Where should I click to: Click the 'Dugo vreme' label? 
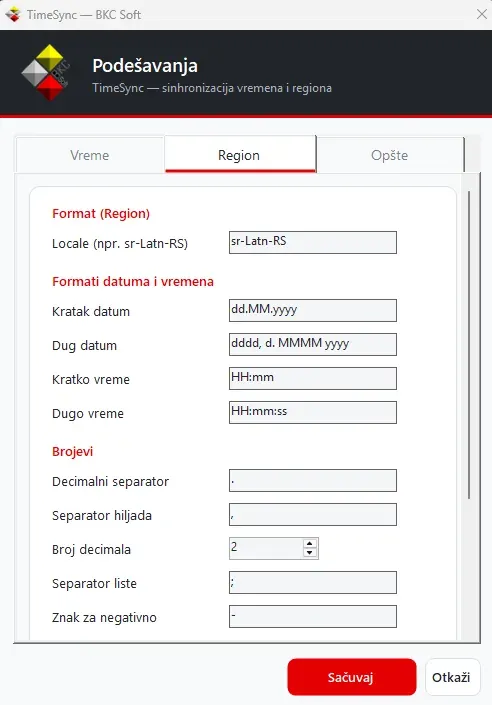tap(88, 414)
